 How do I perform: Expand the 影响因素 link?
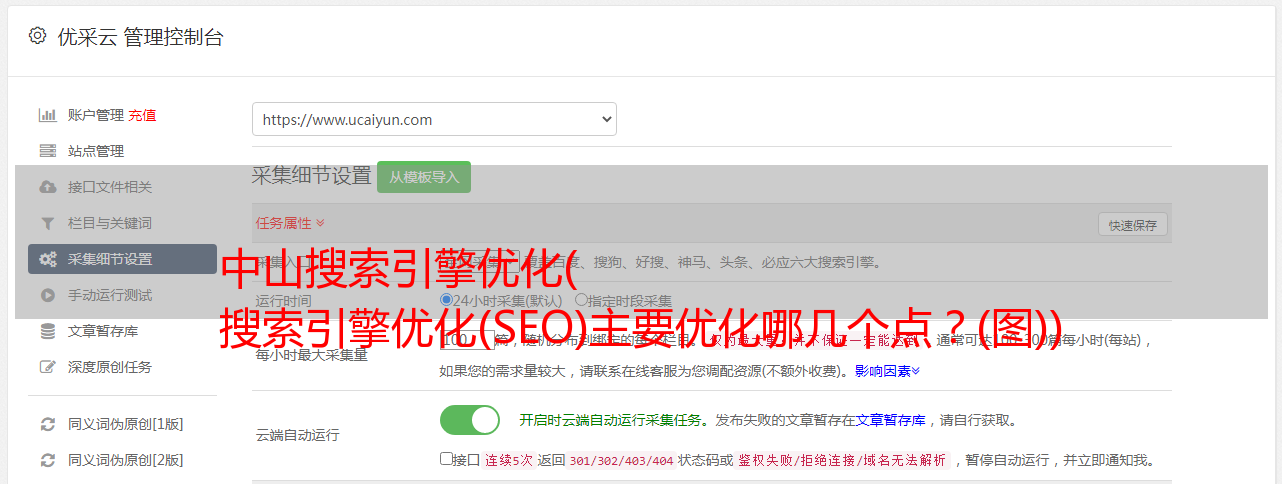tap(887, 371)
